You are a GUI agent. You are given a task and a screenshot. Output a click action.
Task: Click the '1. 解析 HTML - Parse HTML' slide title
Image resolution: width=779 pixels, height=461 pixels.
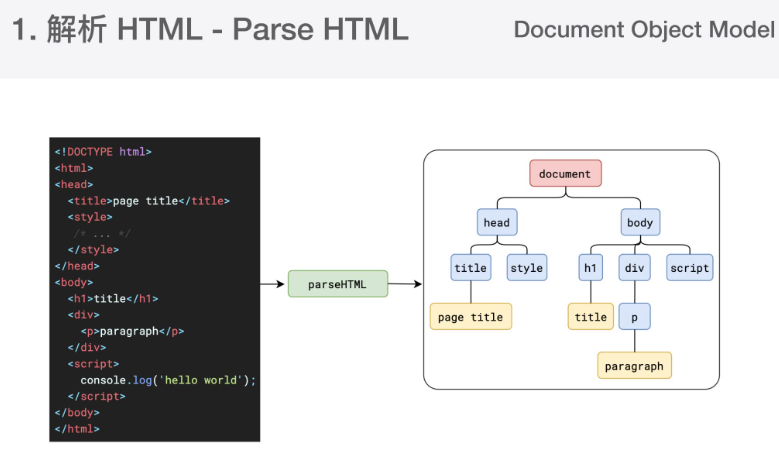pyautogui.click(x=210, y=30)
